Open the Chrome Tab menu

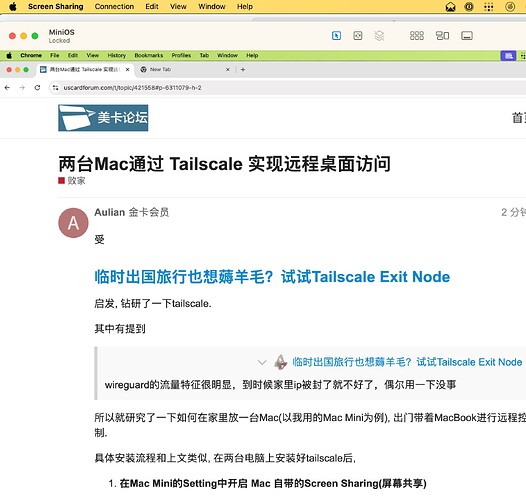coord(204,55)
